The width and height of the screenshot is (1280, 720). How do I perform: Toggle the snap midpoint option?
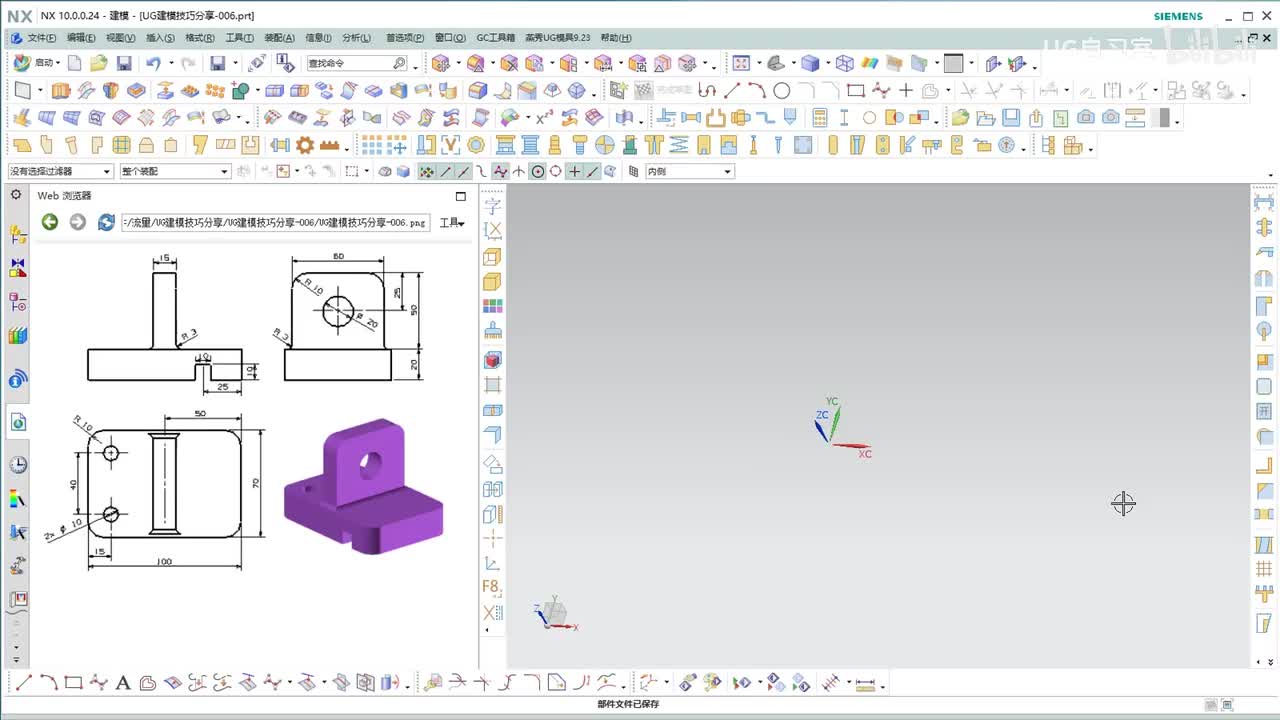click(464, 171)
